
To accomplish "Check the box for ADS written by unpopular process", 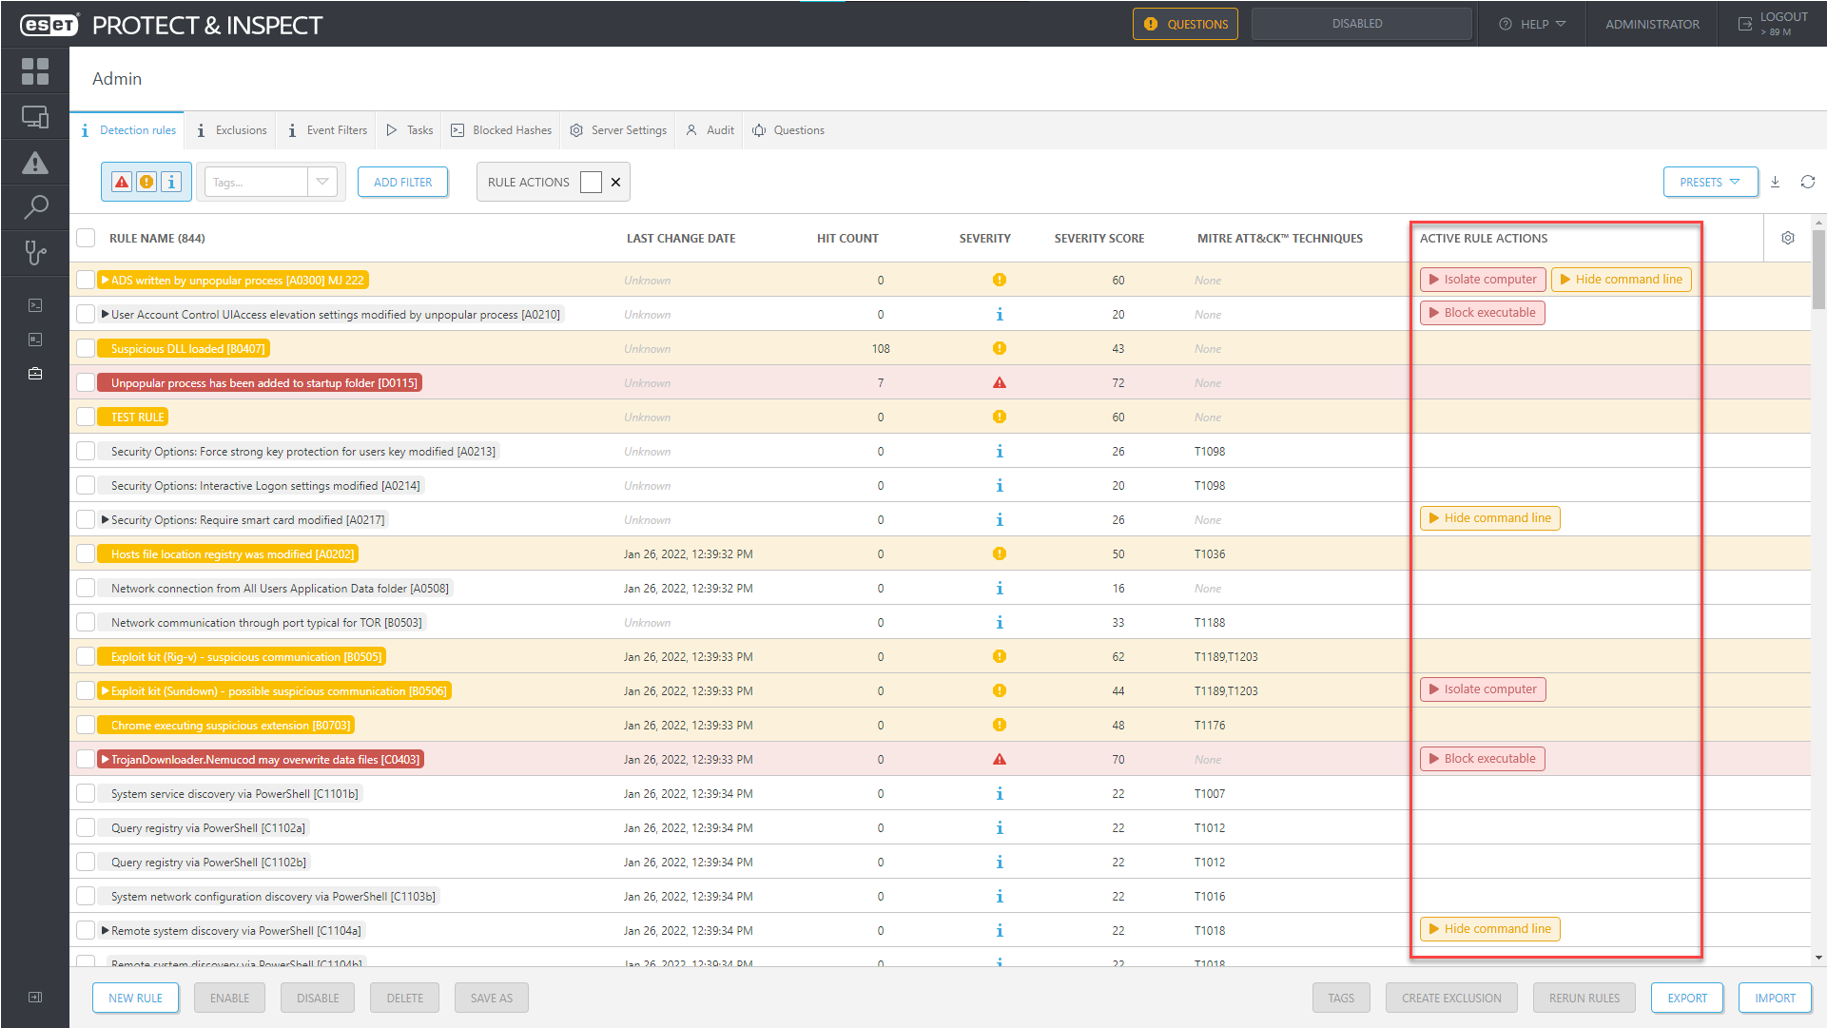I will coord(86,280).
